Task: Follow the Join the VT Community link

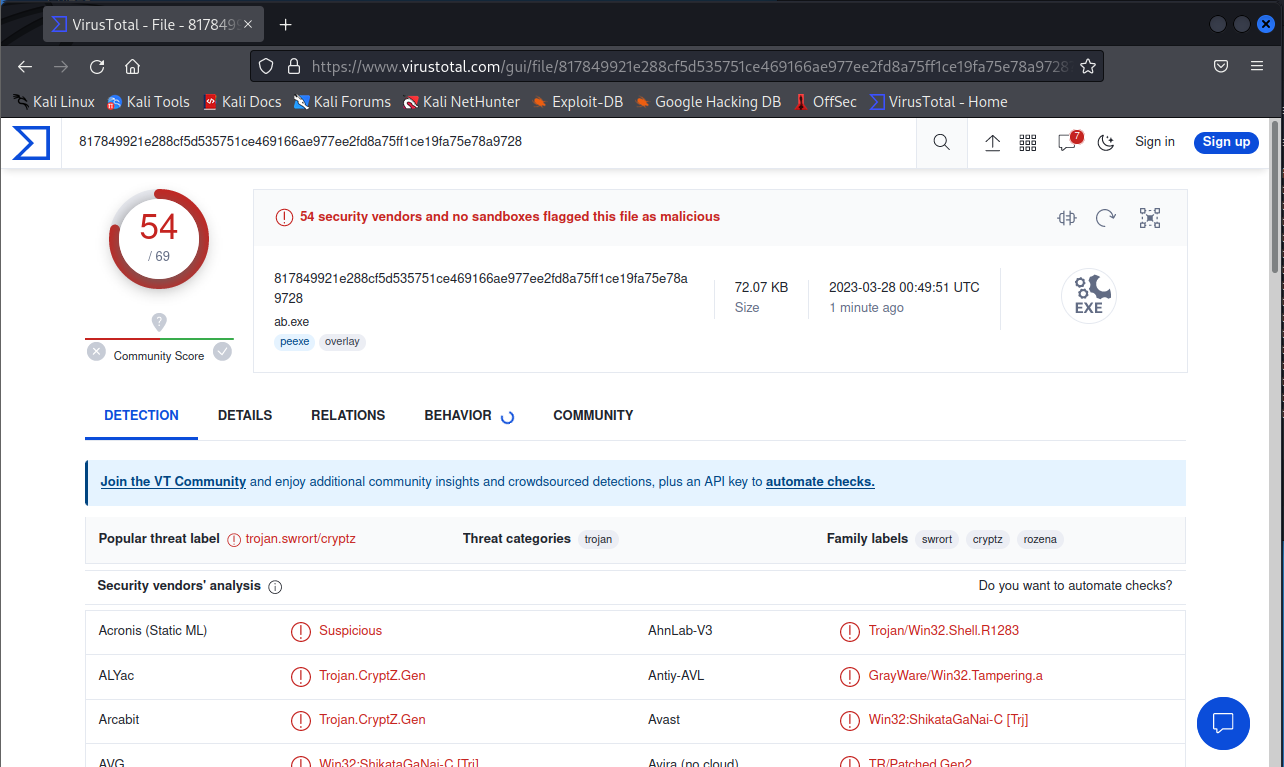Action: click(x=173, y=482)
